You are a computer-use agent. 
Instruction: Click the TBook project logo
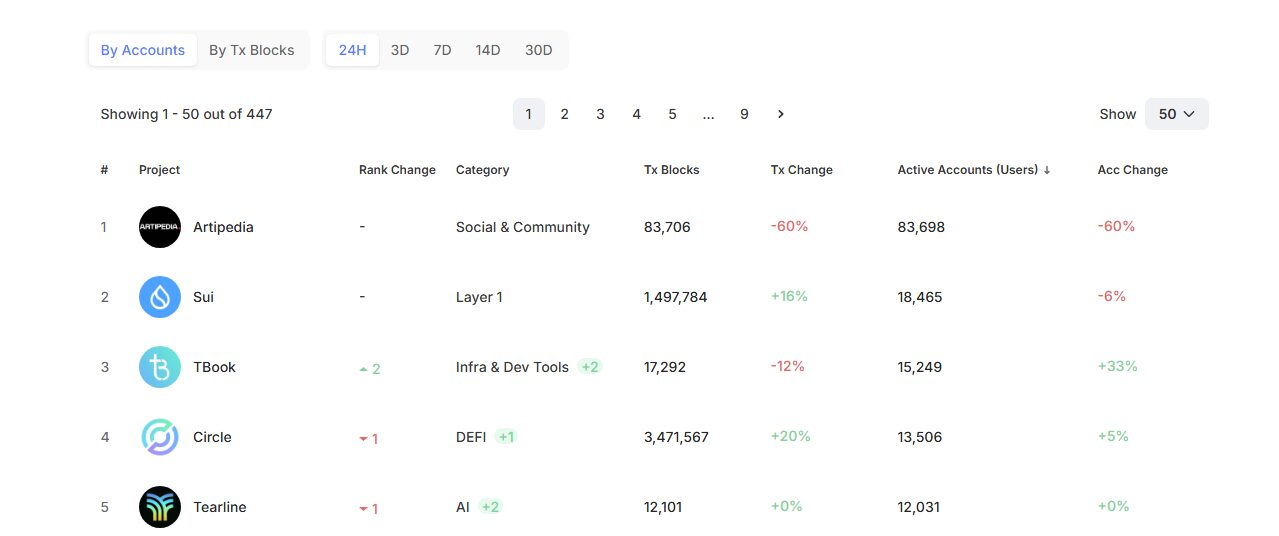click(x=159, y=367)
